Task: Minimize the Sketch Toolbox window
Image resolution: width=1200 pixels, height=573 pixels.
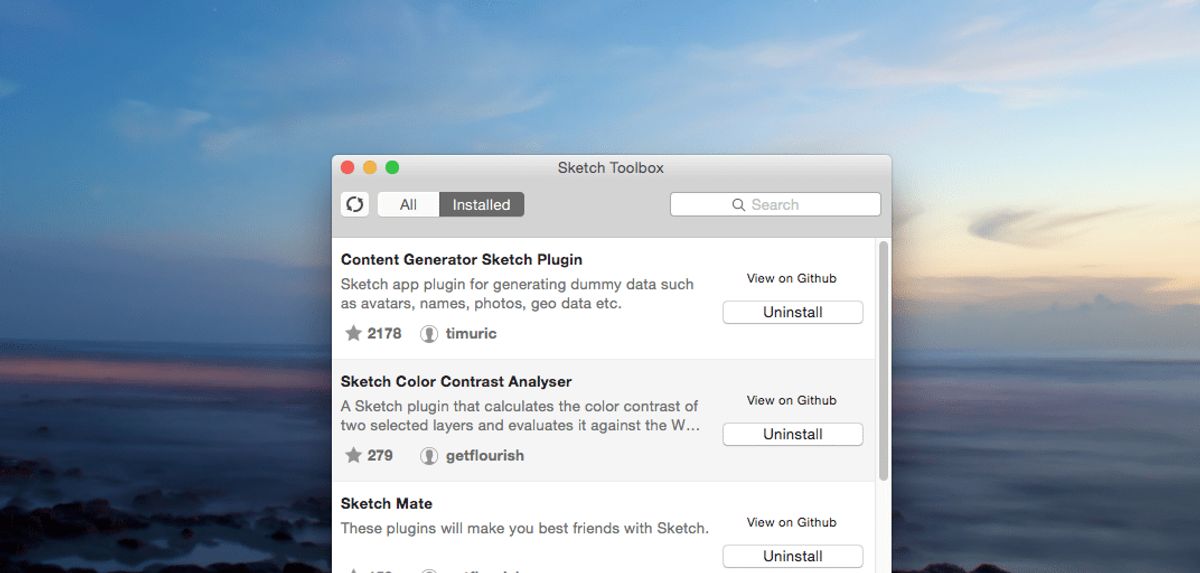Action: tap(370, 168)
